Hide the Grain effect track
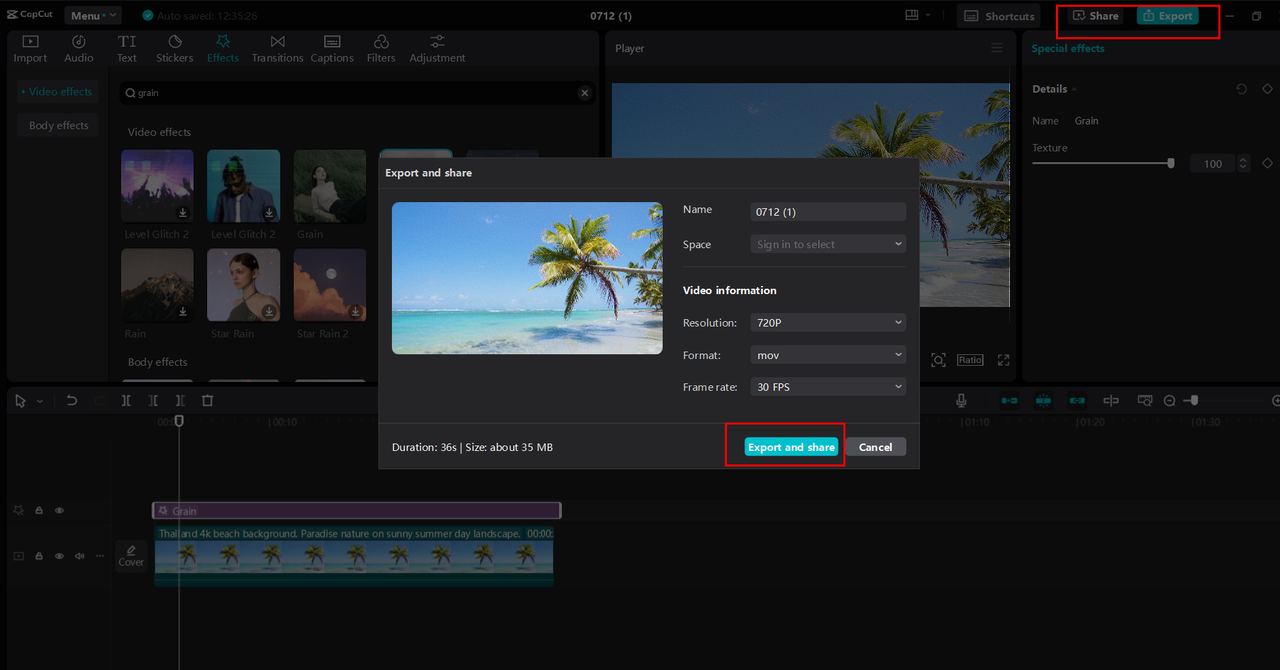1280x670 pixels. (x=59, y=510)
